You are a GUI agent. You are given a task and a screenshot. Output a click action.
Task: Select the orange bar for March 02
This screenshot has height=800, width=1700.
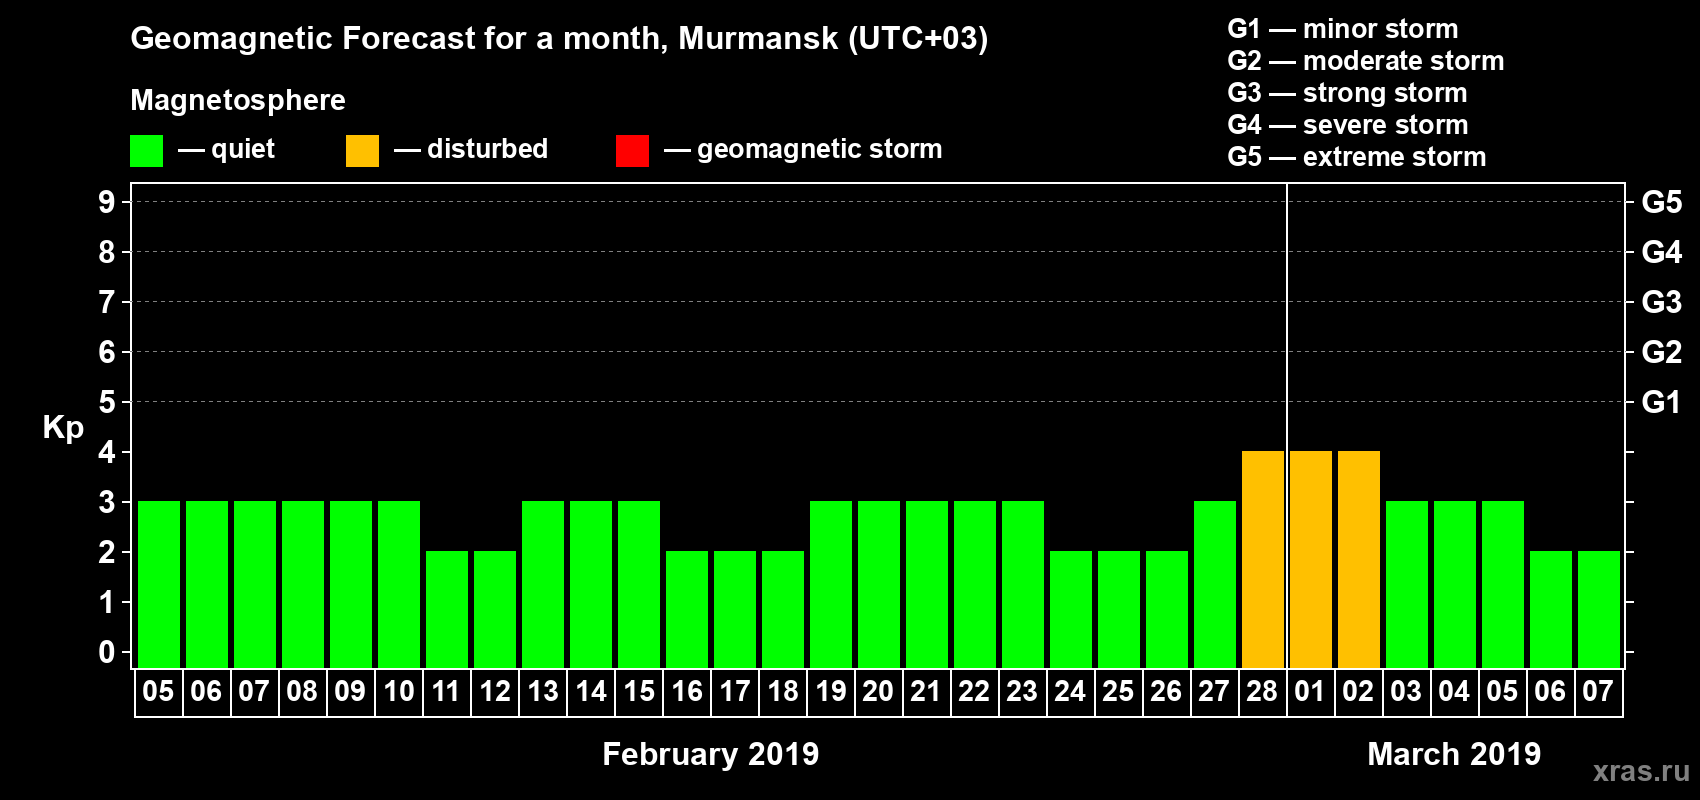(1359, 560)
